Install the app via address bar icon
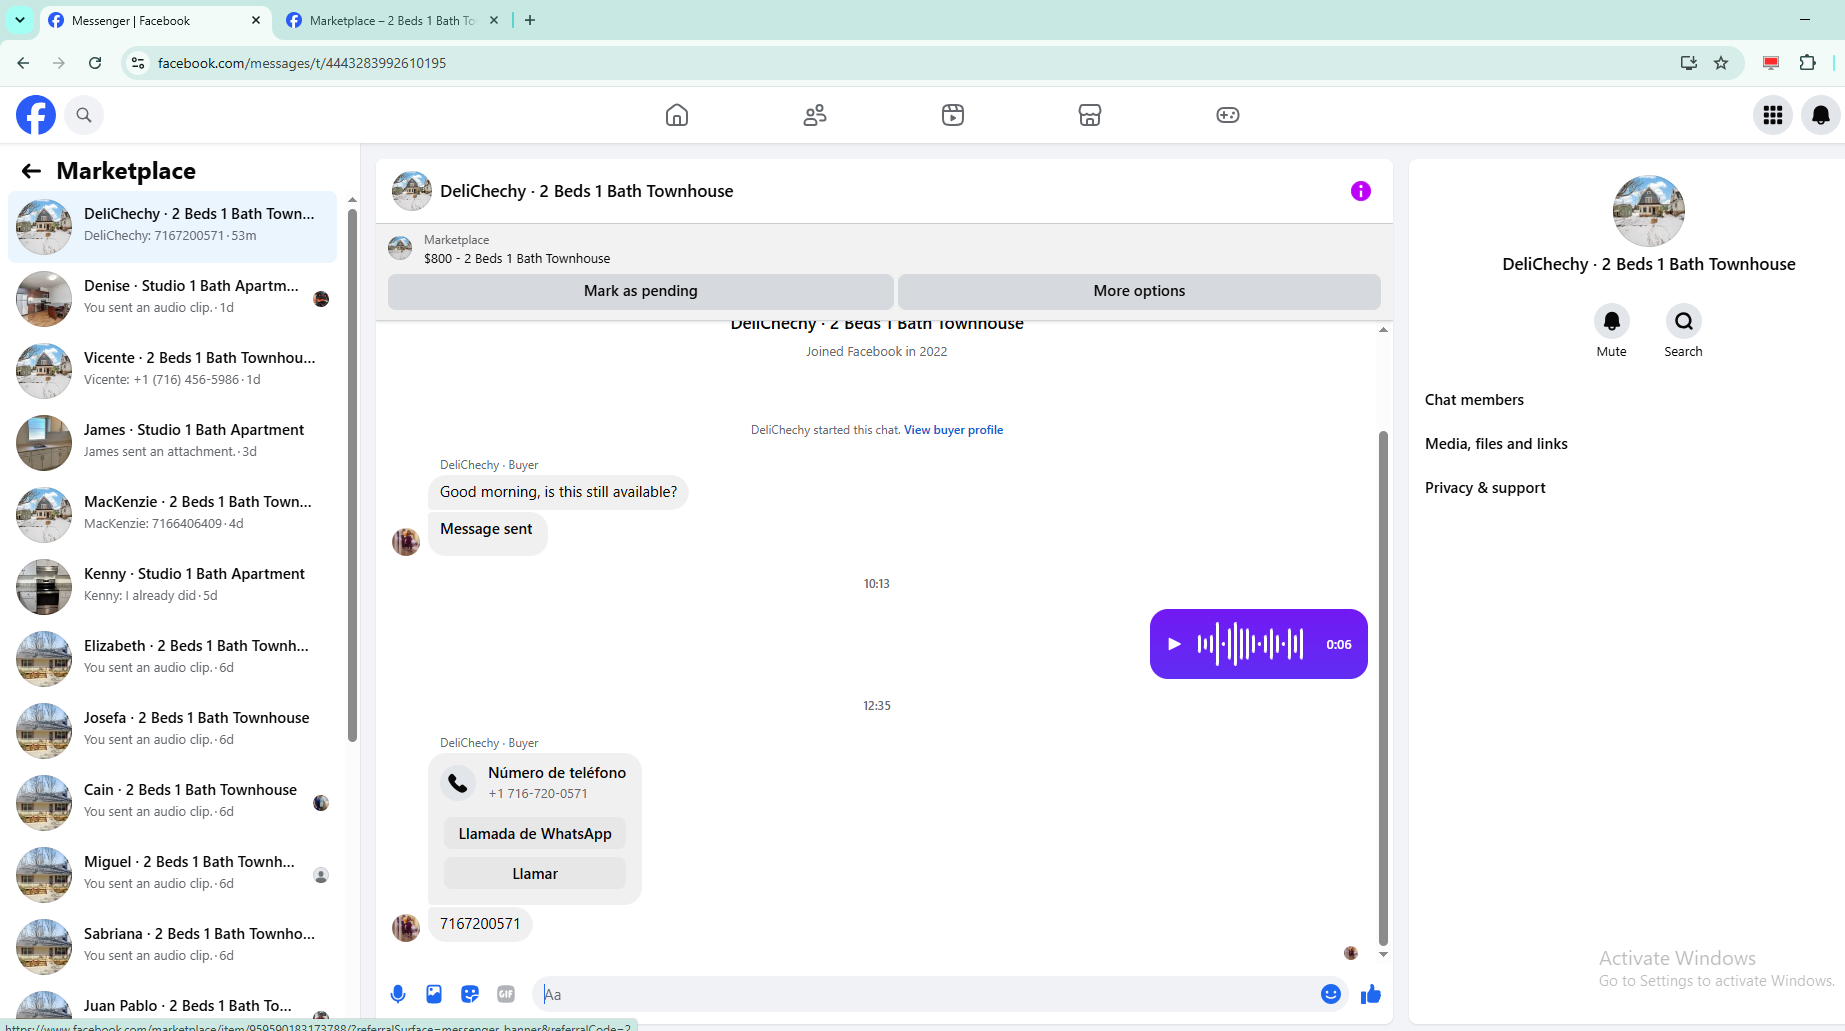 [1689, 63]
